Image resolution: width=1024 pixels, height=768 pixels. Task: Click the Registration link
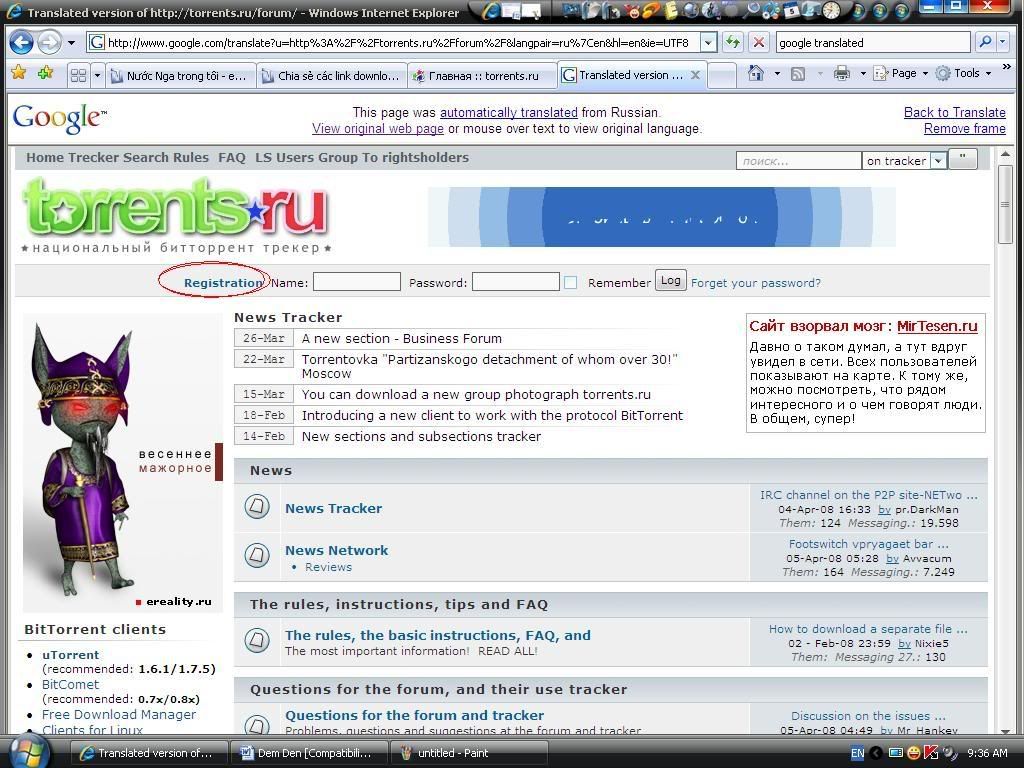222,283
